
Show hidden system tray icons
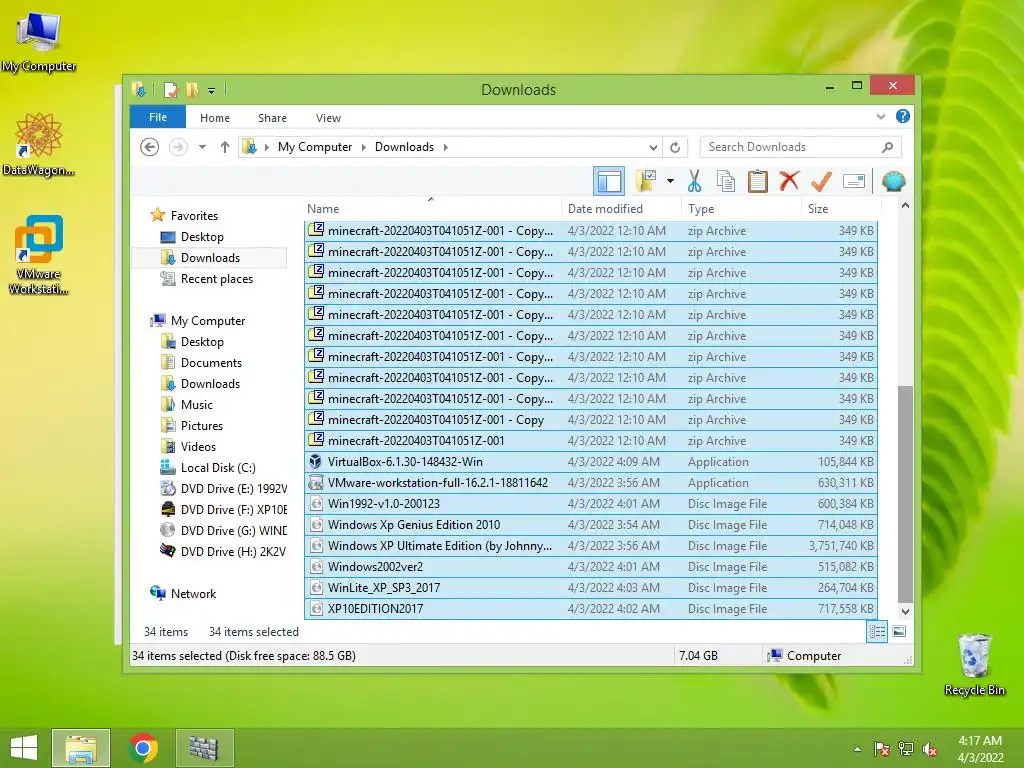tap(857, 749)
